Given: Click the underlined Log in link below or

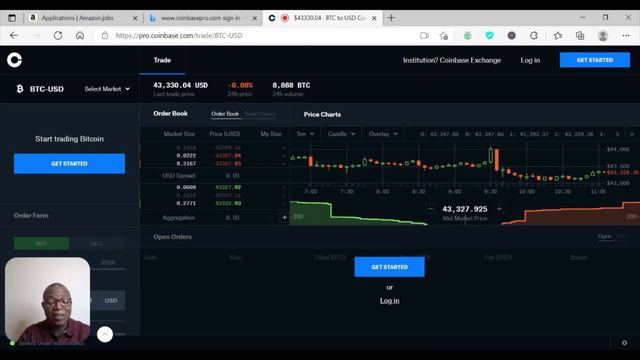Looking at the screenshot, I should click(x=389, y=300).
